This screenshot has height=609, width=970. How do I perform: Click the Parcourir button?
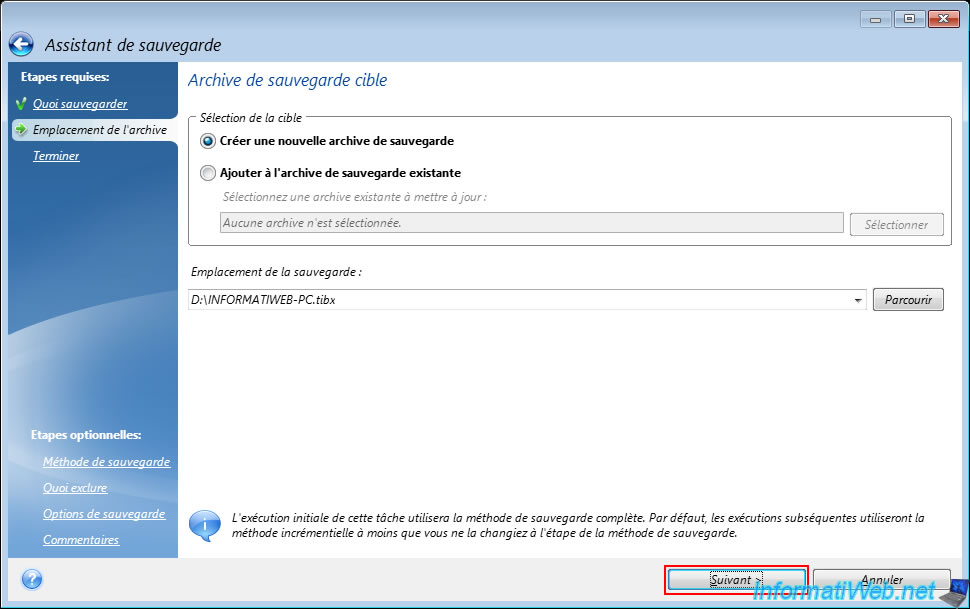pyautogui.click(x=908, y=300)
